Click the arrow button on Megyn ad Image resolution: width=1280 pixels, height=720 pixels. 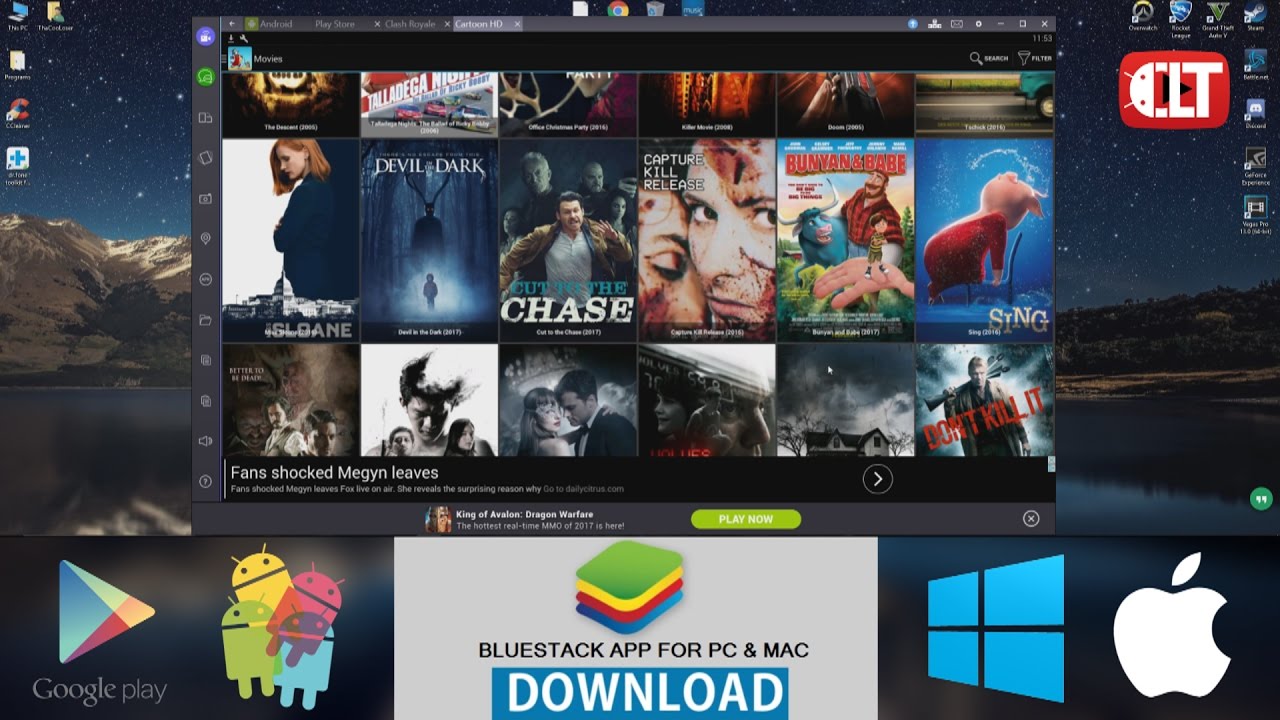click(878, 479)
